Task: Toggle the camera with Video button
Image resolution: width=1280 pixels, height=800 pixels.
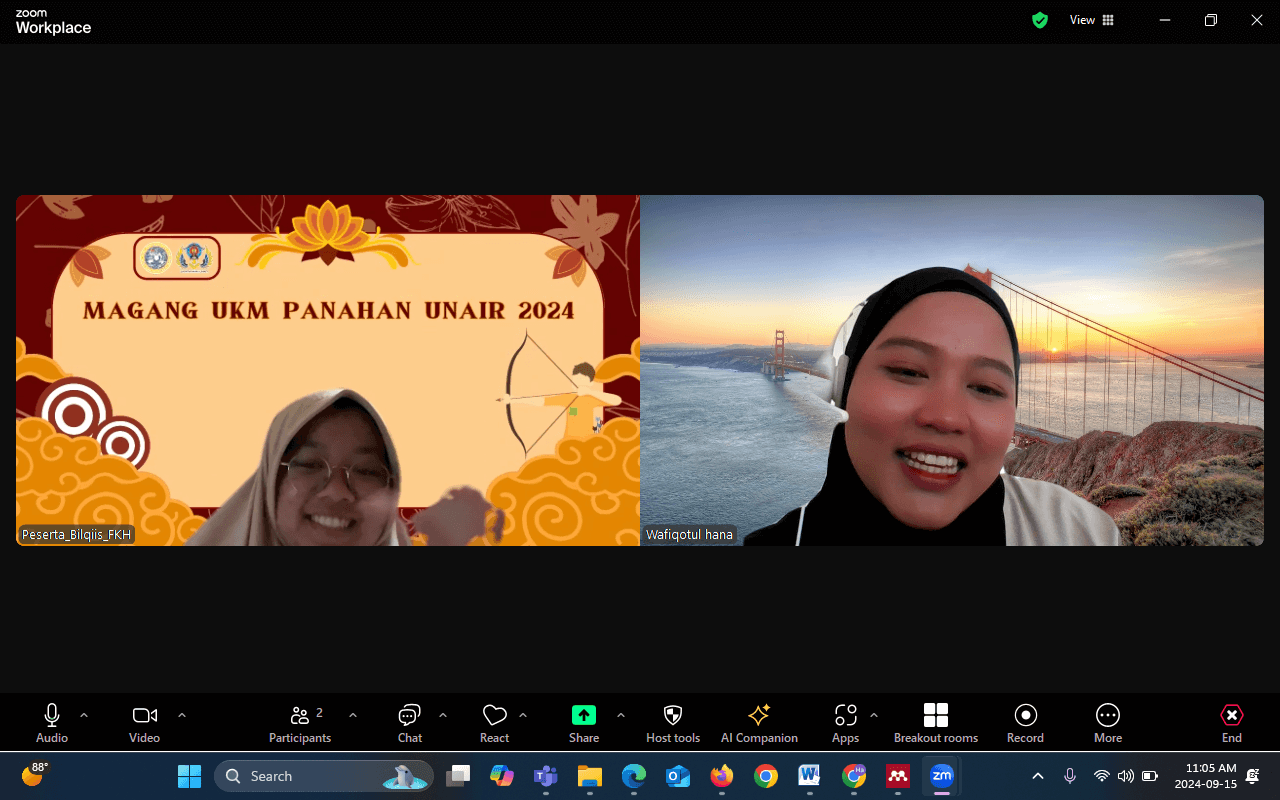Action: click(145, 724)
